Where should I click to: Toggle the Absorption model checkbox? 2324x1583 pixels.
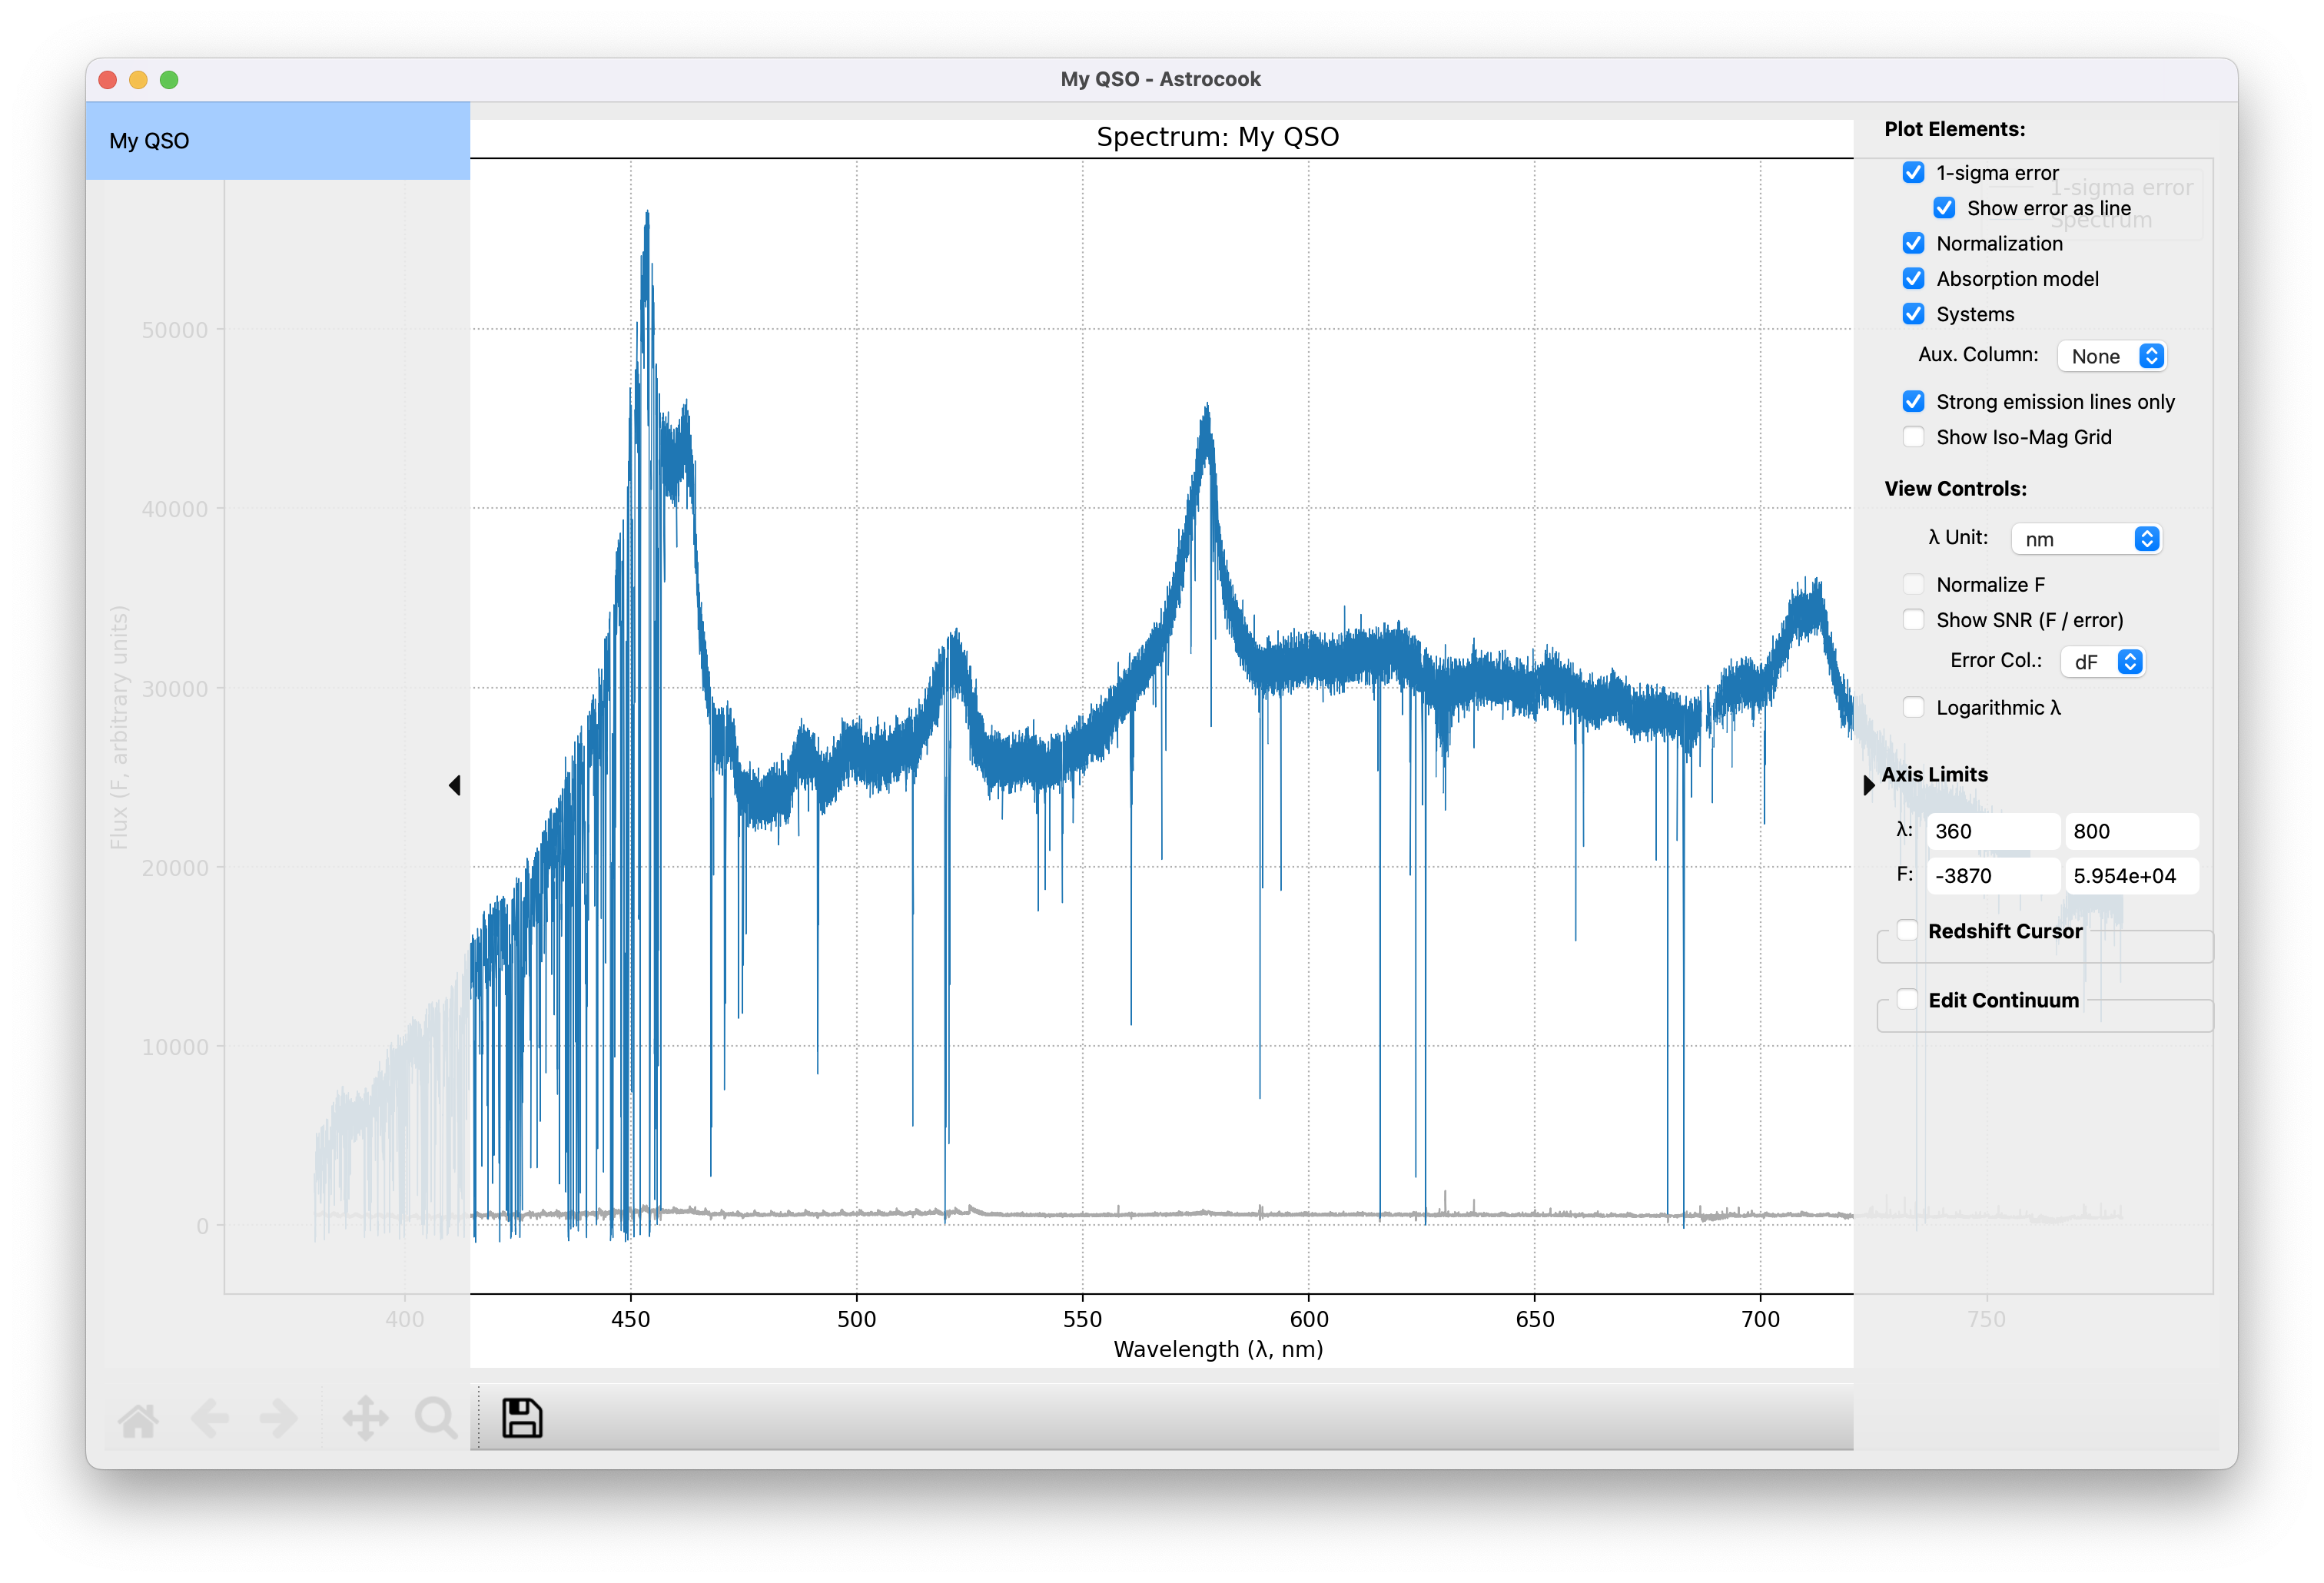(x=1913, y=278)
